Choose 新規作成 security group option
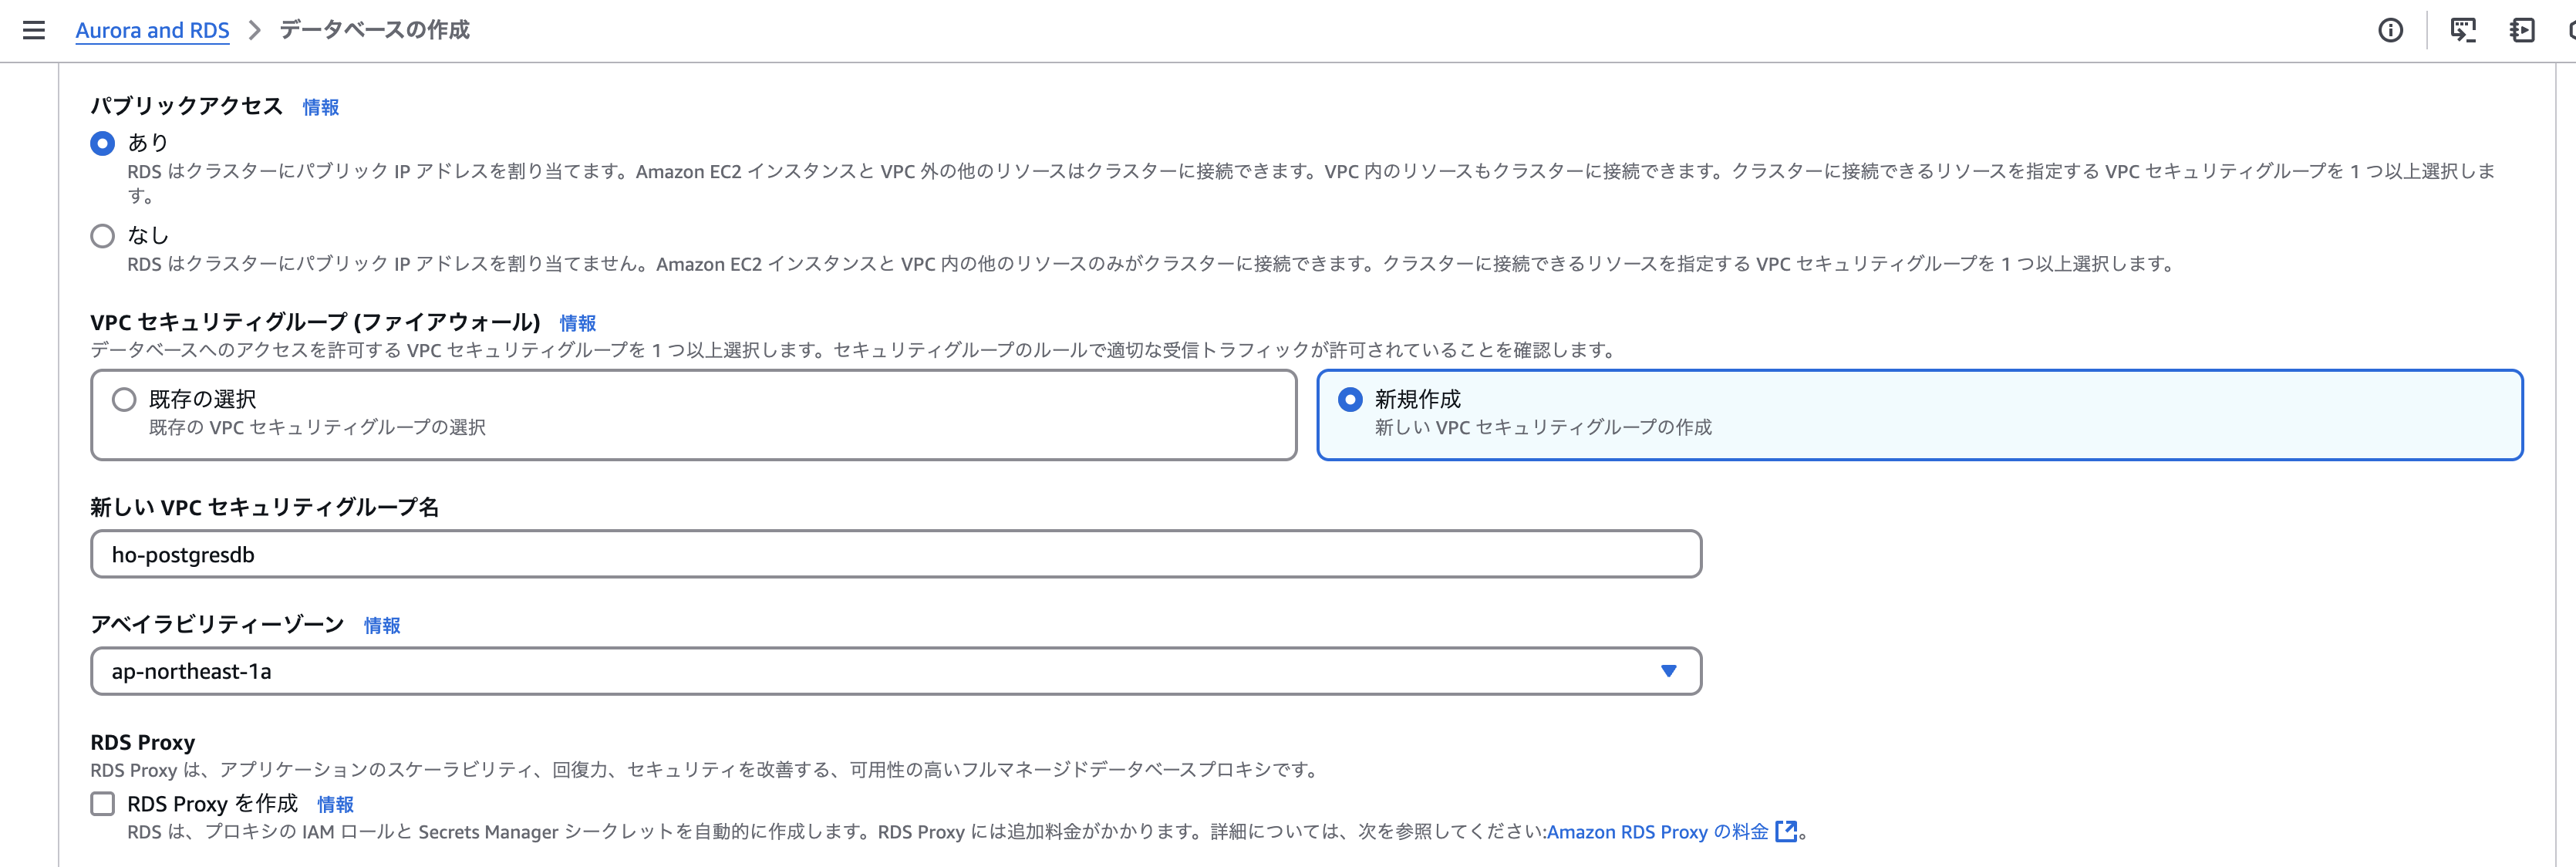 coord(1349,400)
